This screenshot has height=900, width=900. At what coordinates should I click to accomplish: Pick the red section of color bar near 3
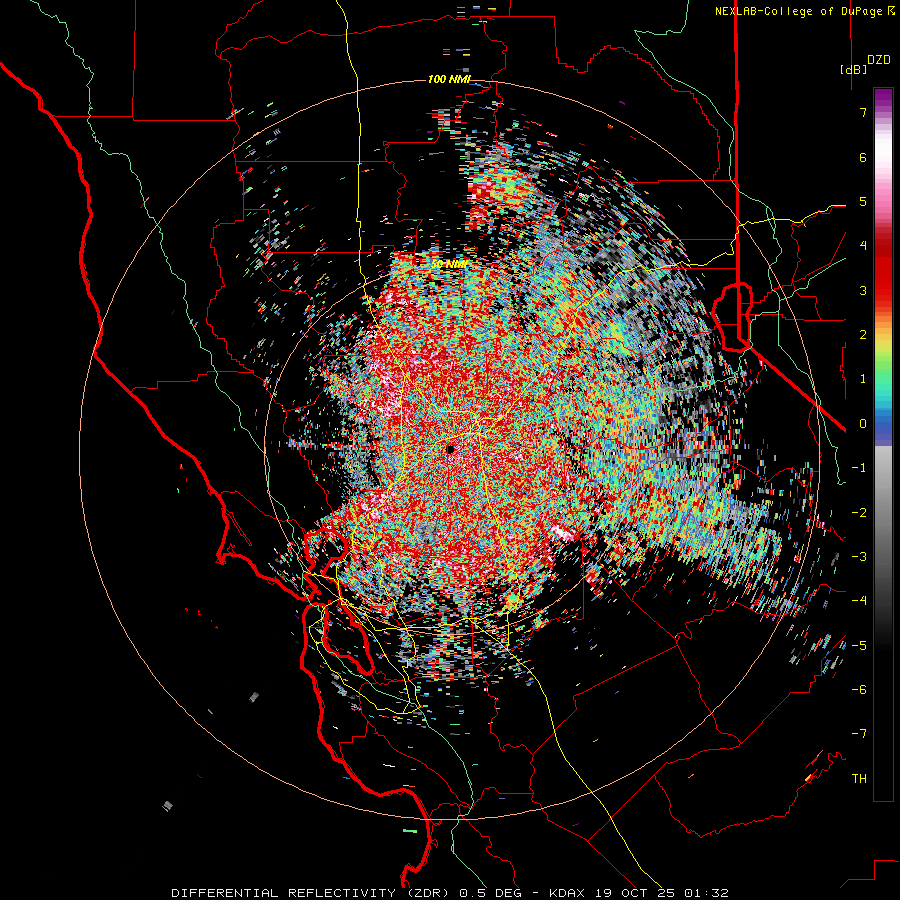(883, 281)
